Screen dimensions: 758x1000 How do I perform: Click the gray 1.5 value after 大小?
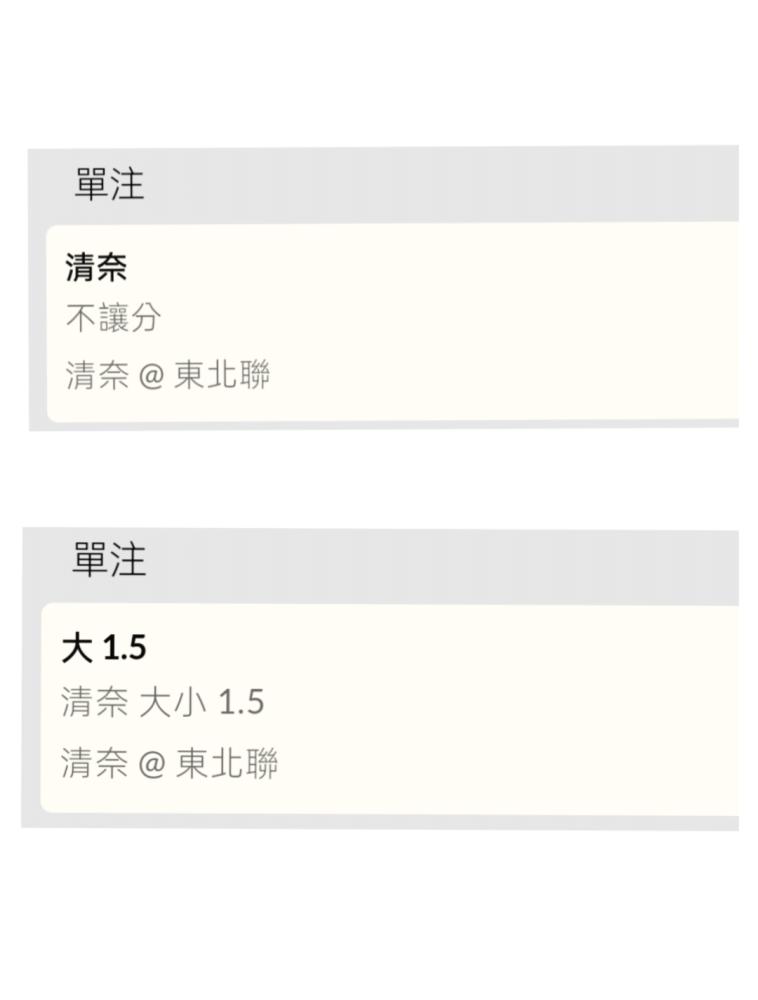click(x=241, y=702)
